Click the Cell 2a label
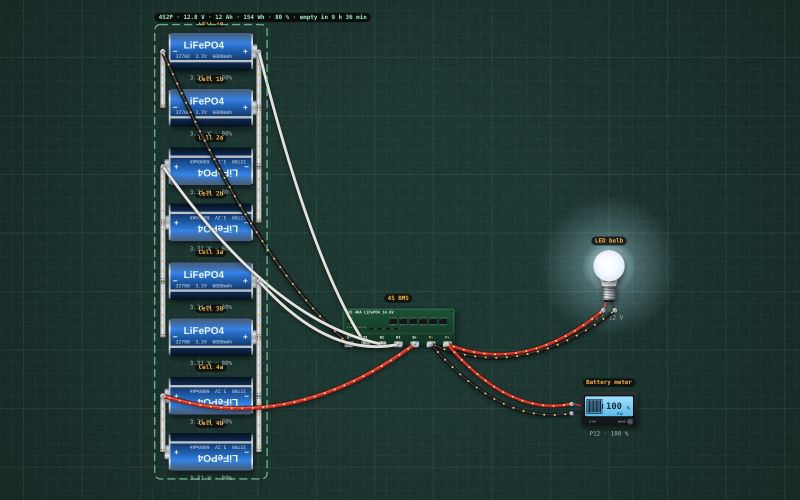The width and height of the screenshot is (800, 500). click(x=211, y=138)
